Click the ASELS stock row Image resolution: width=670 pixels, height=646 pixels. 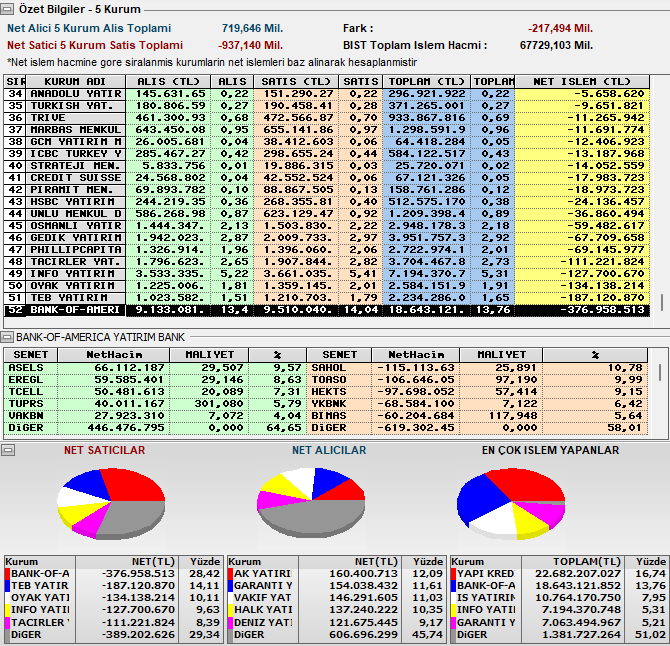pos(155,368)
